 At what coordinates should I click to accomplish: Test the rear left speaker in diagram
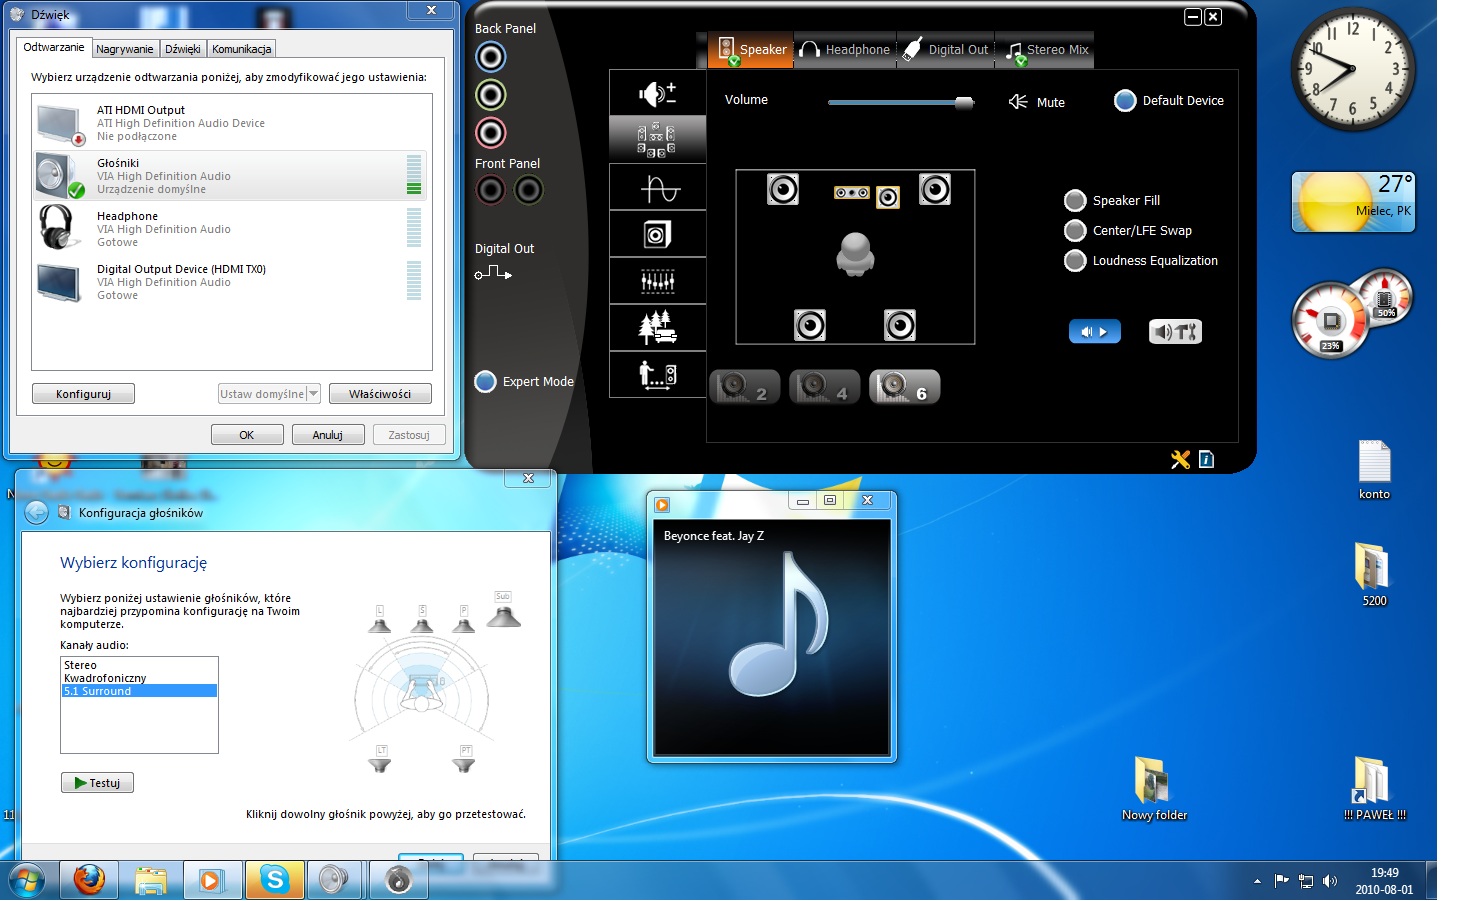(810, 325)
